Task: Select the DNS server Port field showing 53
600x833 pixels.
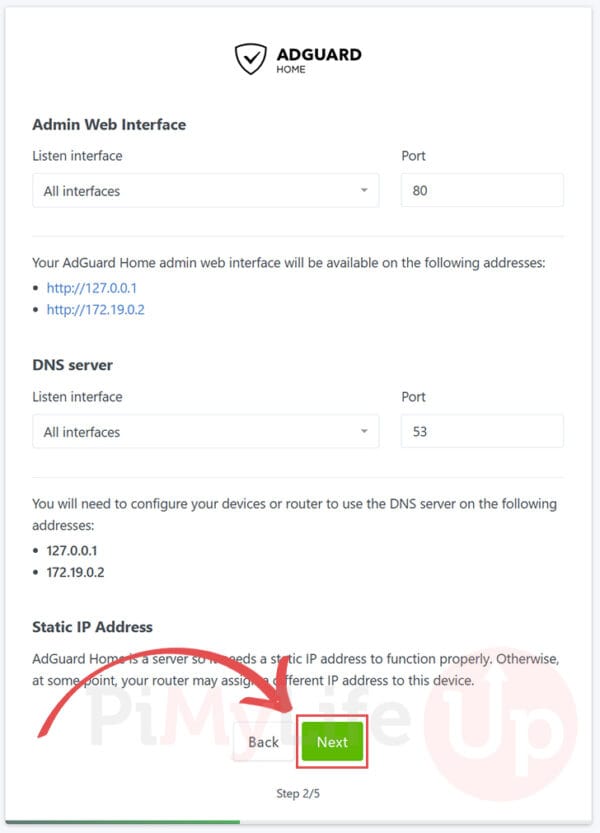Action: (x=482, y=430)
